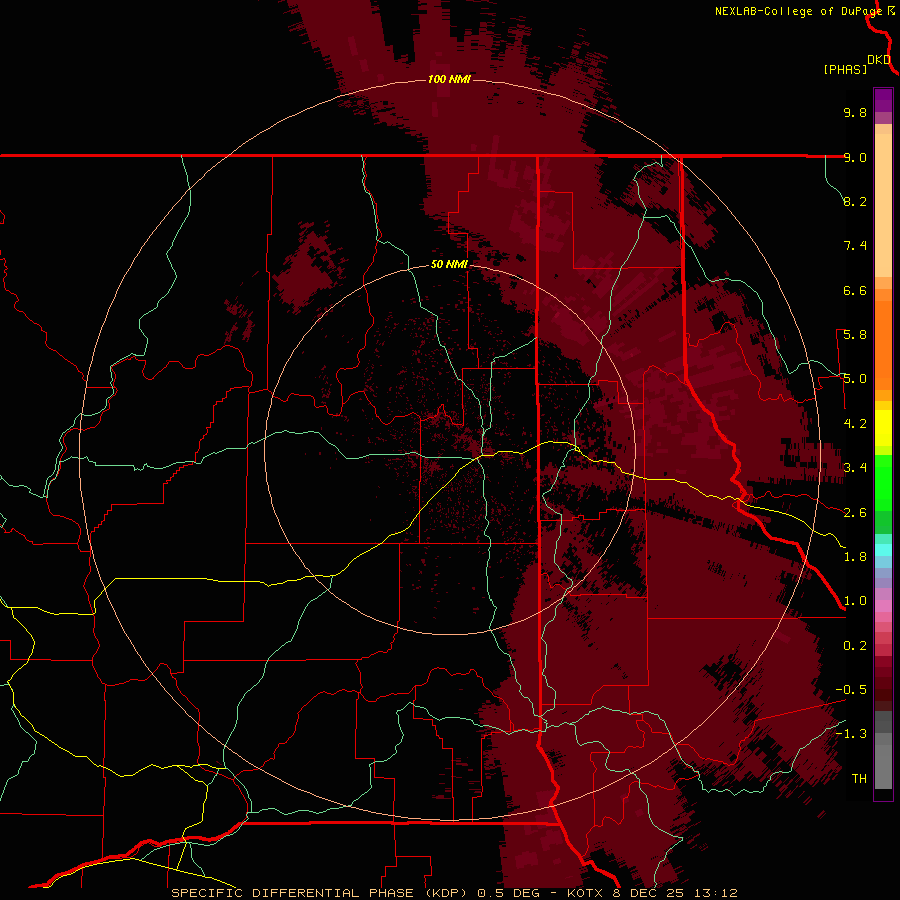Click the 3.4 value on color scale
Screen dimensions: 900x900
tap(855, 468)
